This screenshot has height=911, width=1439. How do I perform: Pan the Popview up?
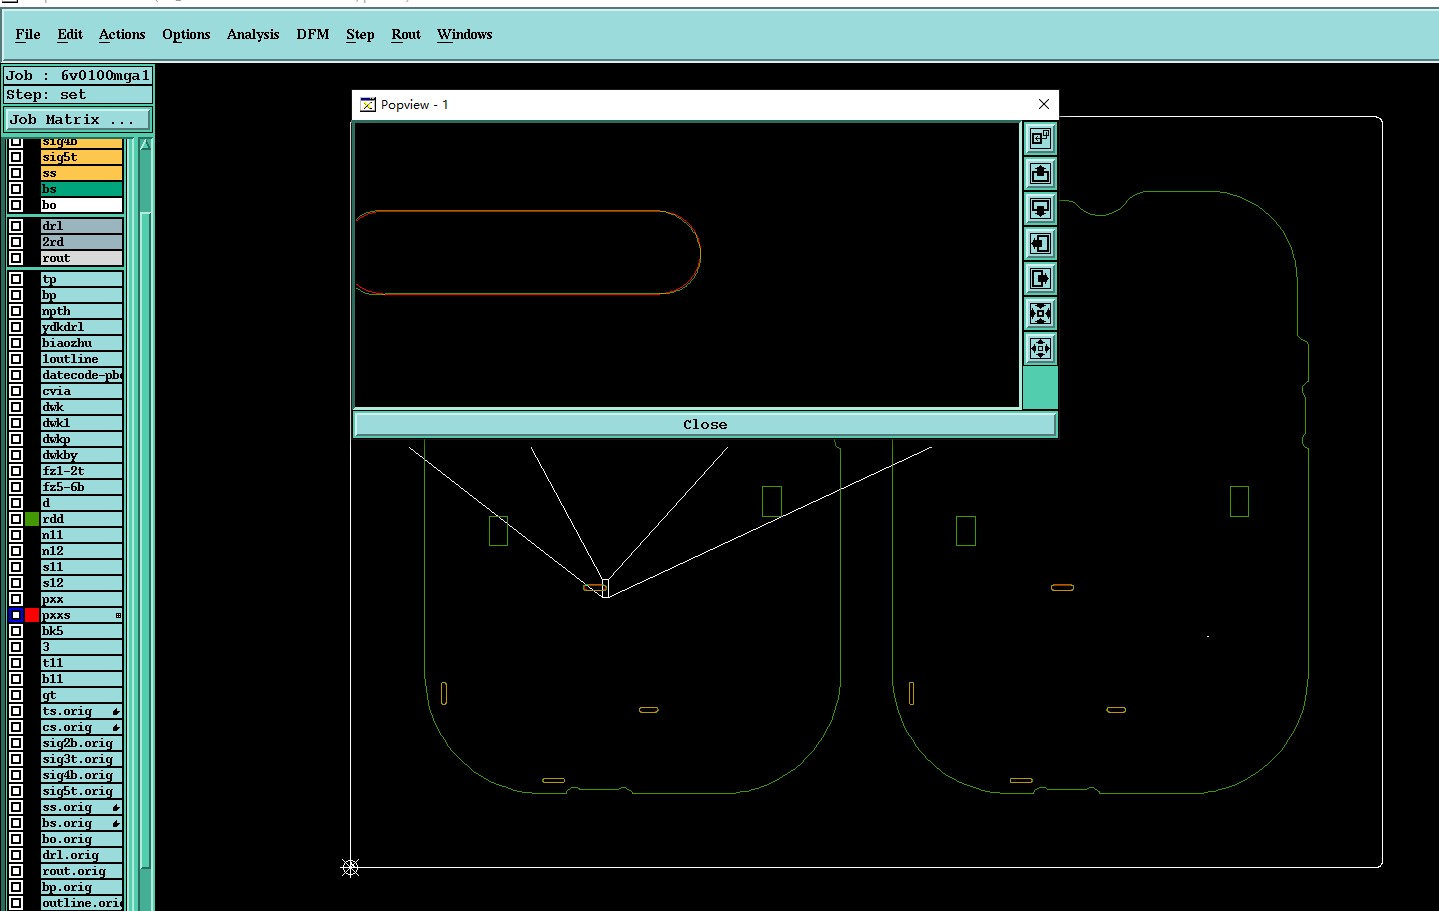click(x=1040, y=173)
